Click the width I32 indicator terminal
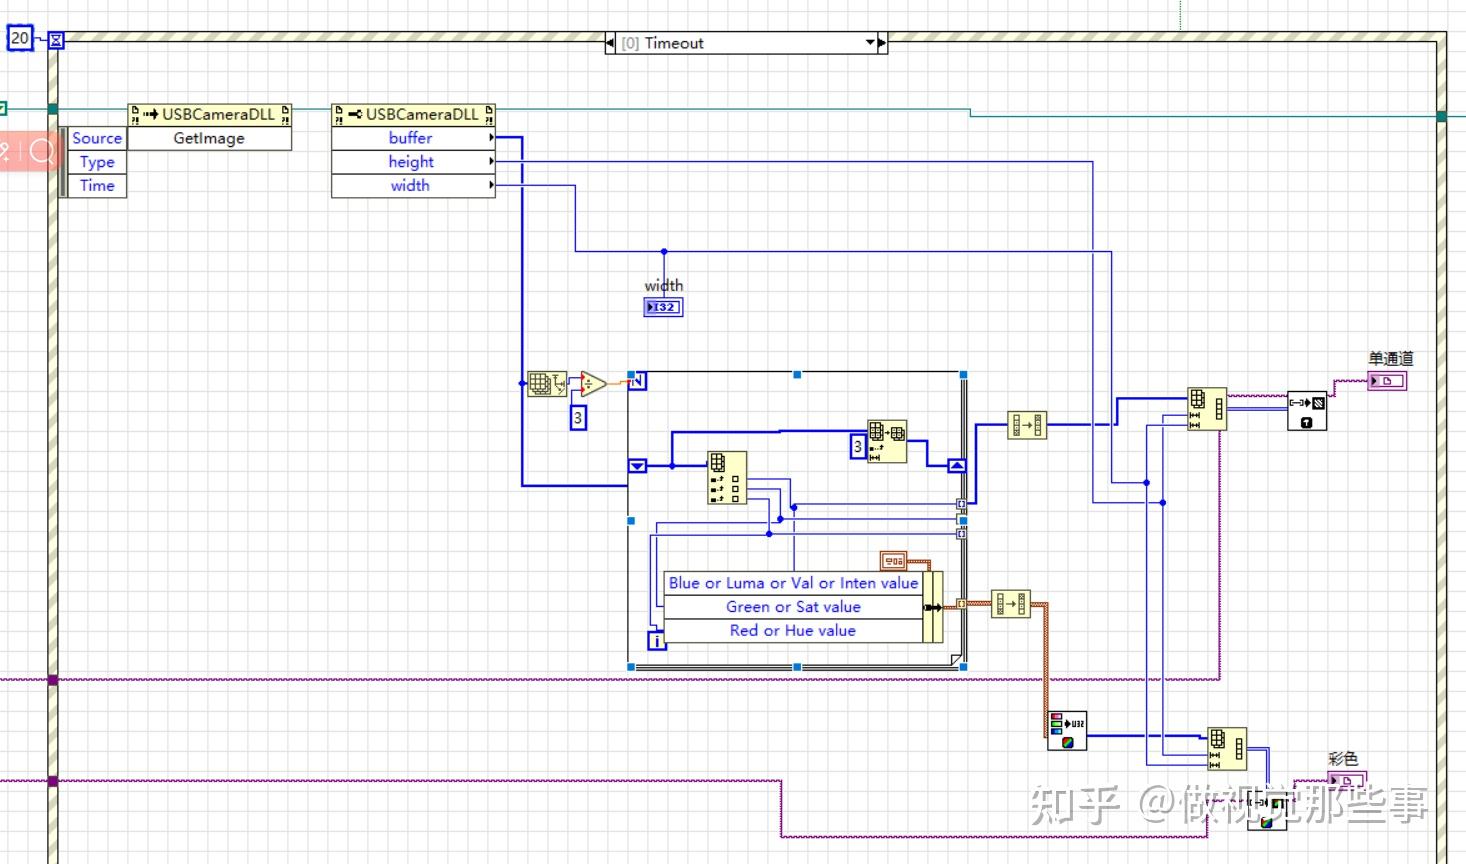Image resolution: width=1466 pixels, height=864 pixels. [663, 307]
